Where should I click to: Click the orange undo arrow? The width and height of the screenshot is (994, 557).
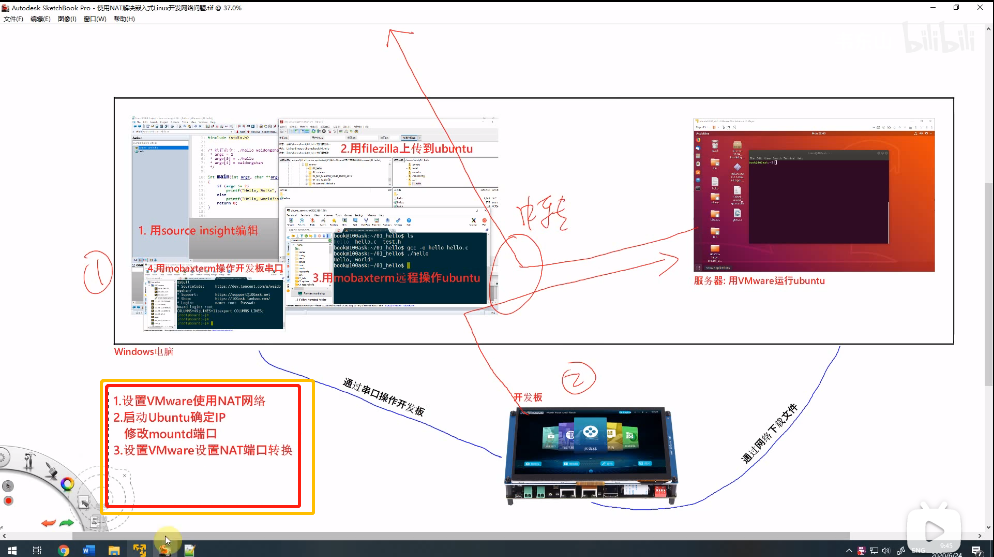(49, 523)
